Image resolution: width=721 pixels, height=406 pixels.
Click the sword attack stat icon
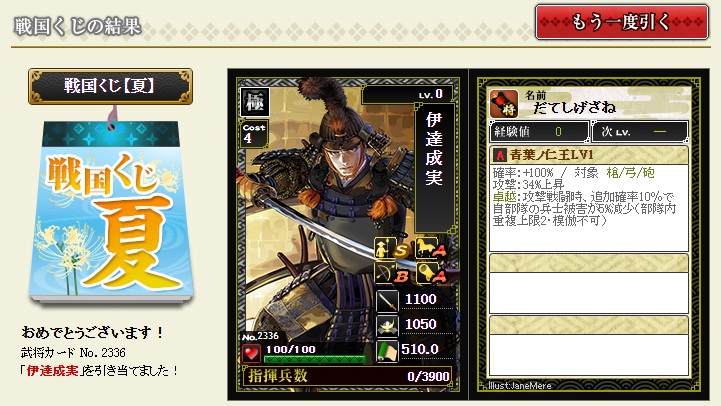(387, 301)
